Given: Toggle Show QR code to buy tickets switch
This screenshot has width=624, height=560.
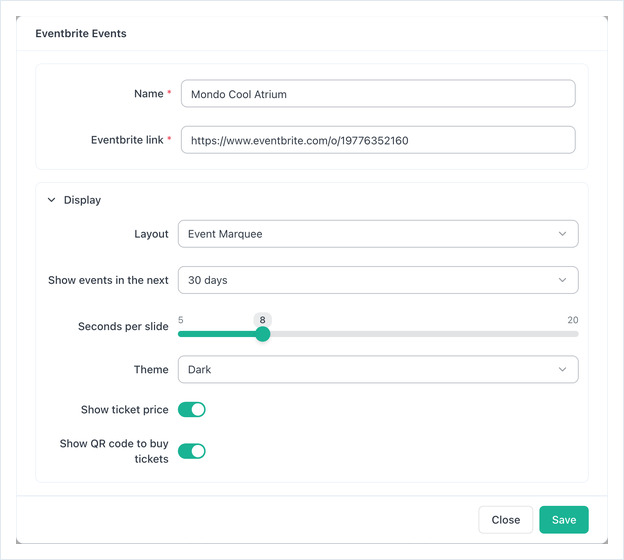Looking at the screenshot, I should (x=191, y=451).
